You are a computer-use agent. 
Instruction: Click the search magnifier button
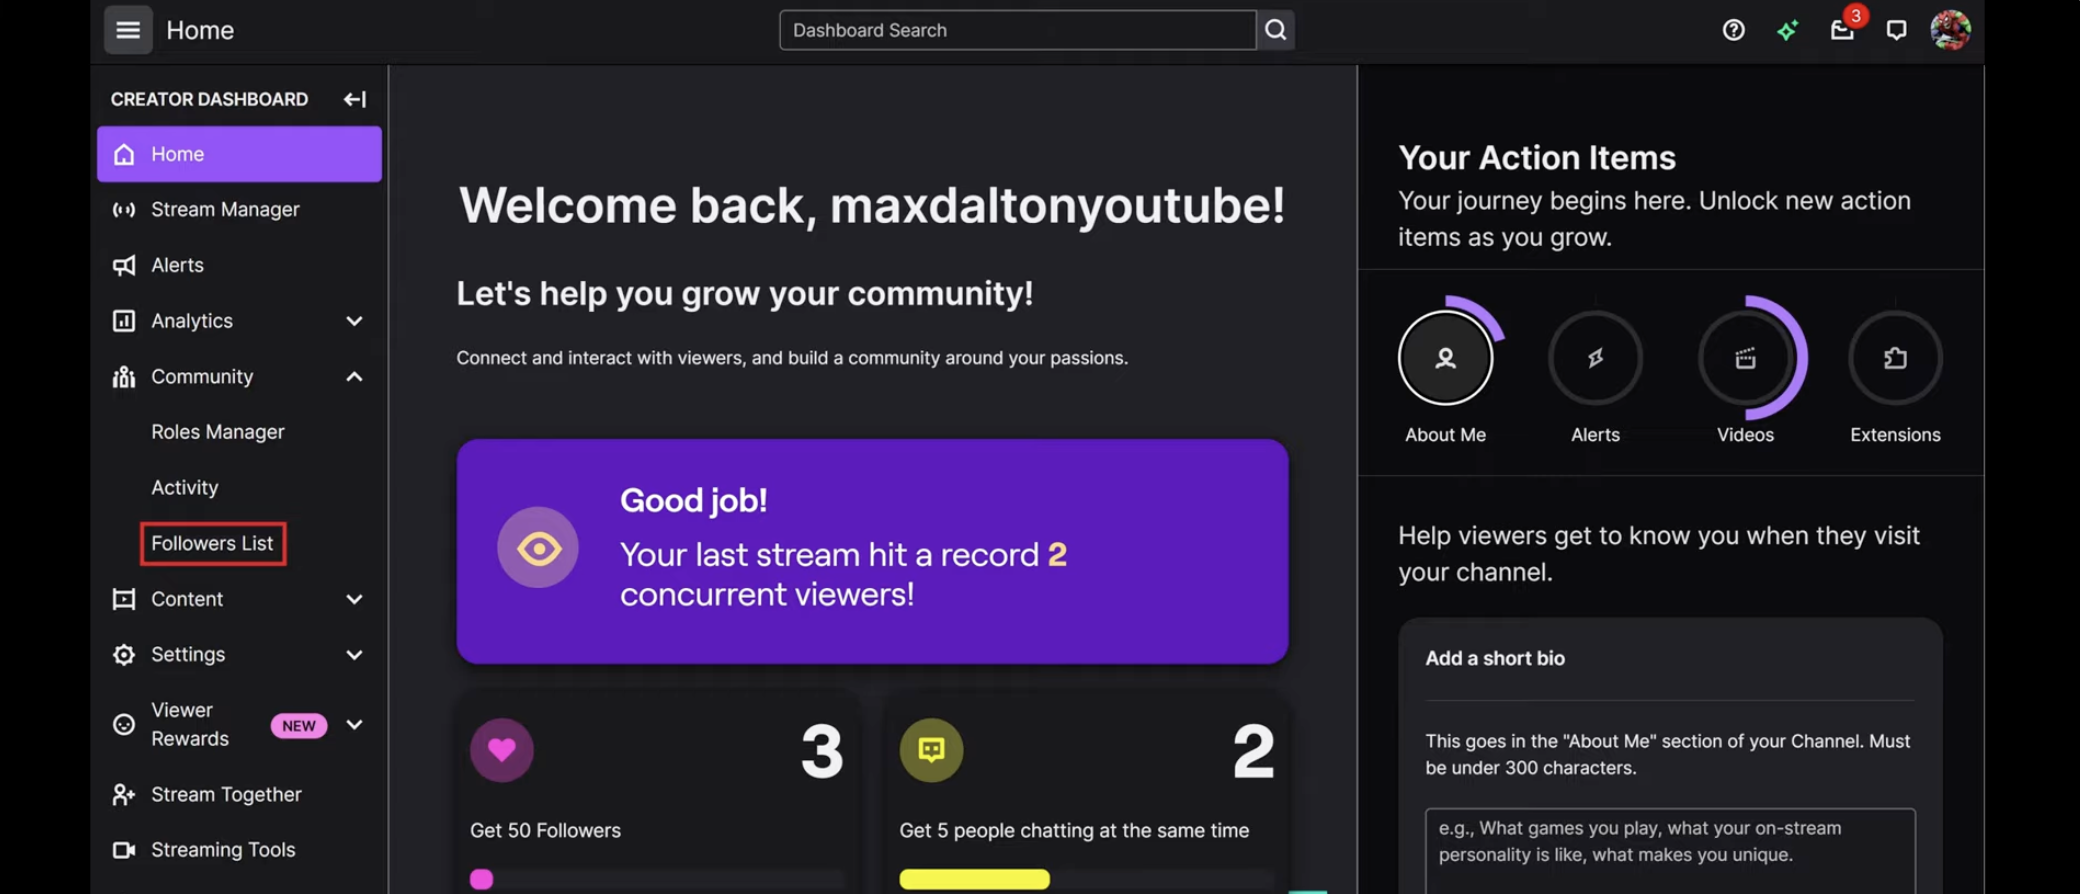[1276, 30]
